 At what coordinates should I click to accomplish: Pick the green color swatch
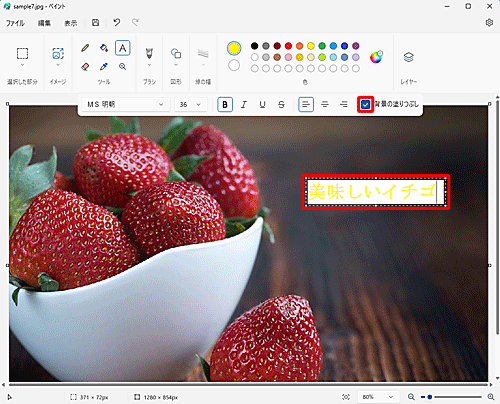coord(322,46)
